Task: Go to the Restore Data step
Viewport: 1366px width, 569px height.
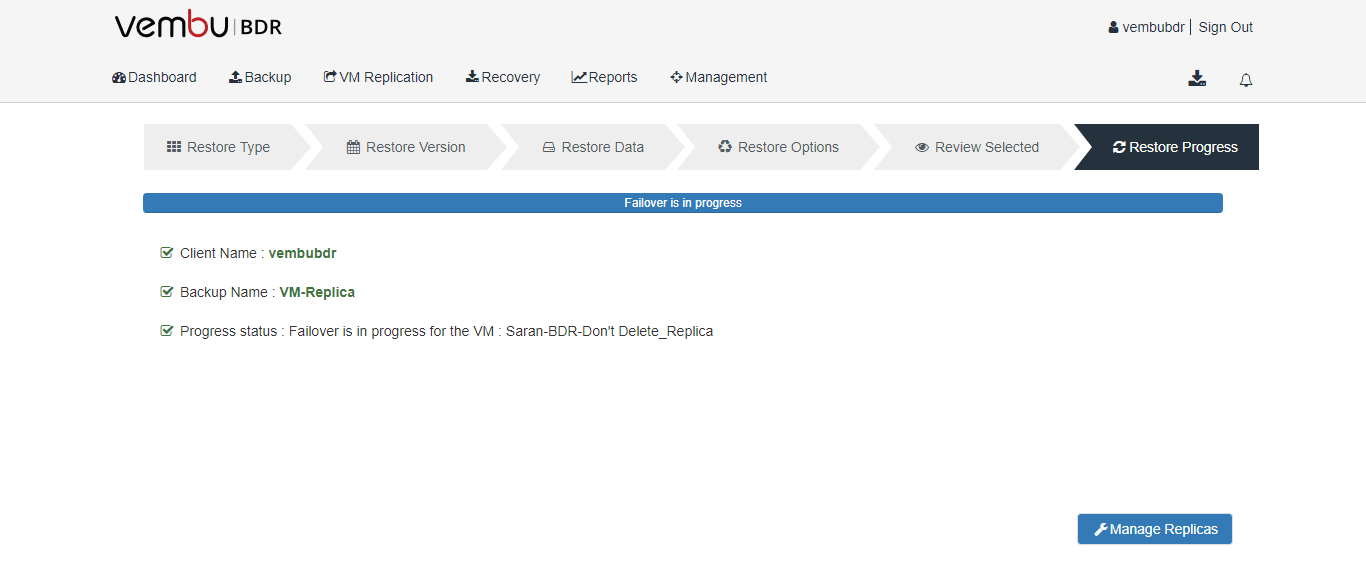Action: coord(593,147)
